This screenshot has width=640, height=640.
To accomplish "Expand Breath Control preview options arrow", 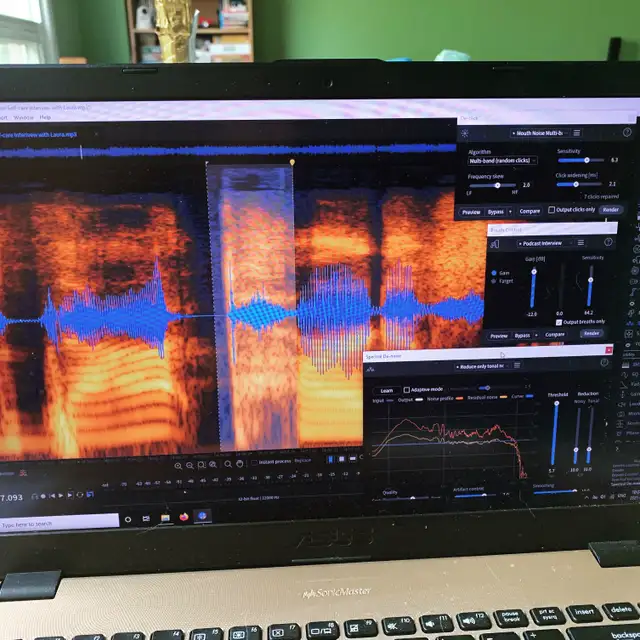I will click(x=536, y=335).
